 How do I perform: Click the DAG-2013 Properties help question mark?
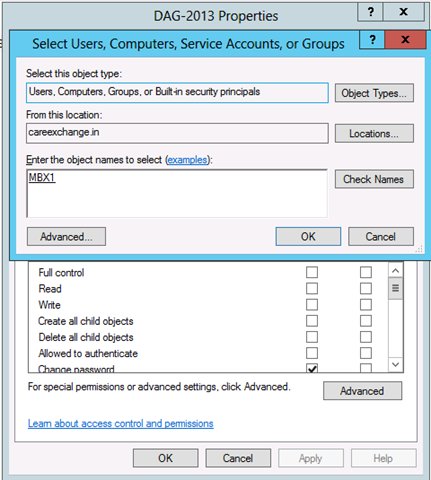370,12
